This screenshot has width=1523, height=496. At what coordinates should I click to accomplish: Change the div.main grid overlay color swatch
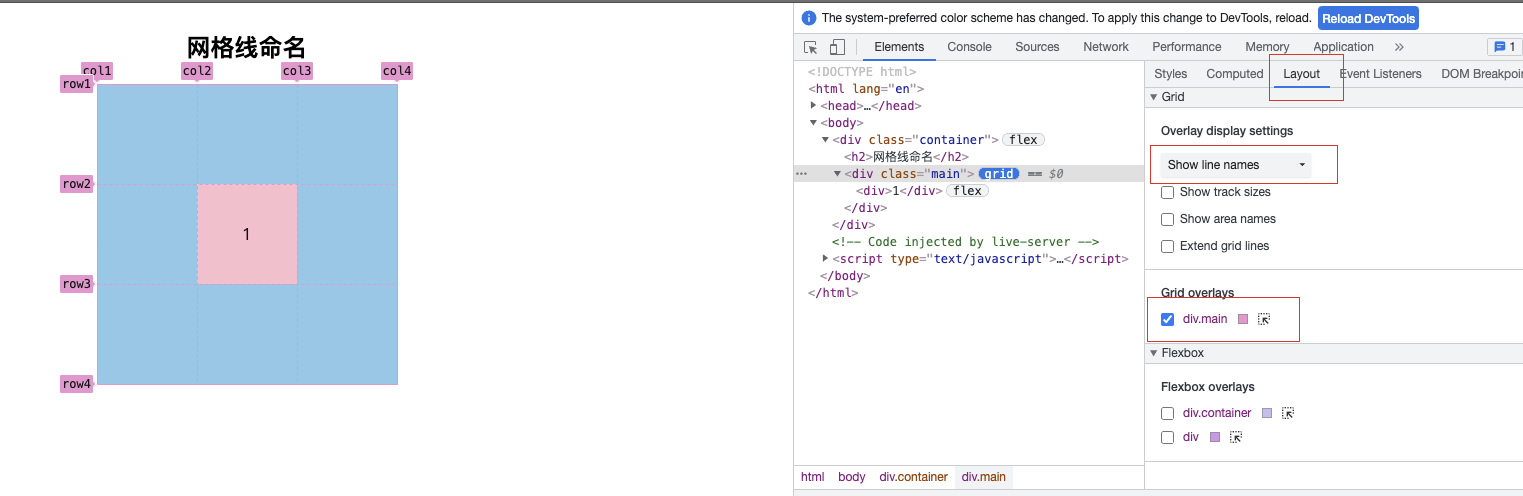pos(1243,319)
